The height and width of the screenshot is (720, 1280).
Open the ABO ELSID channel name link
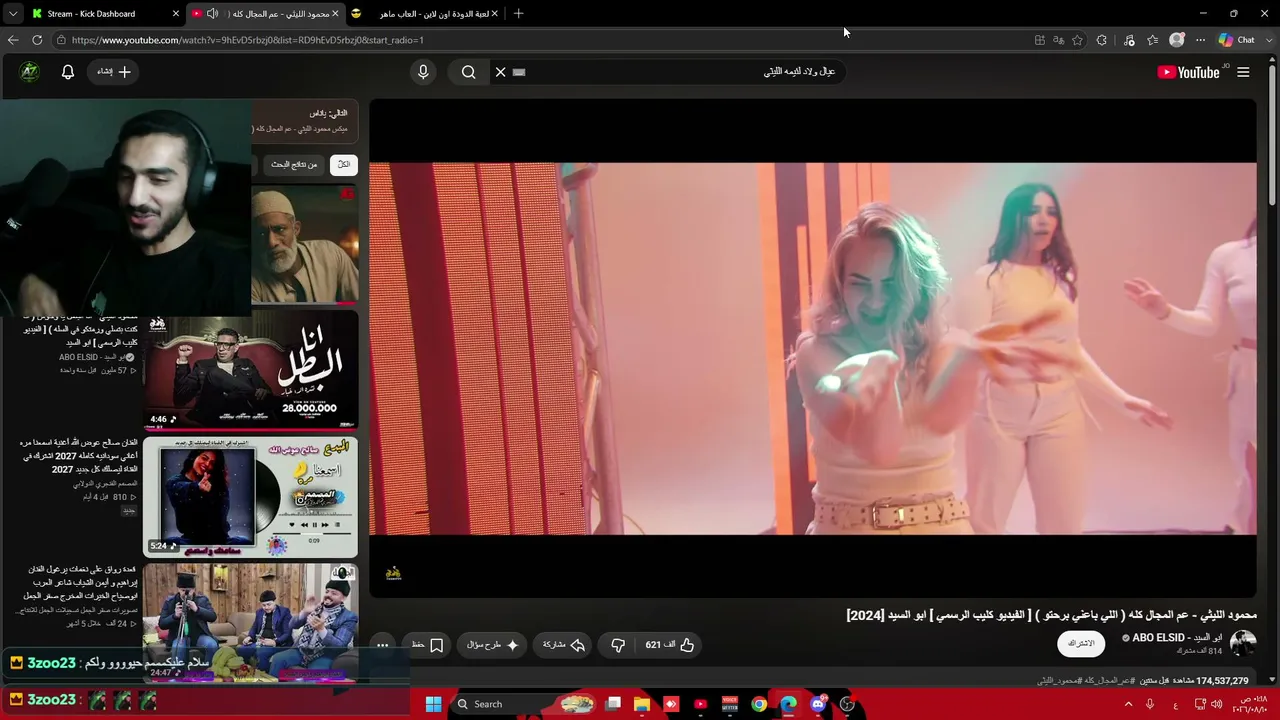1177,638
